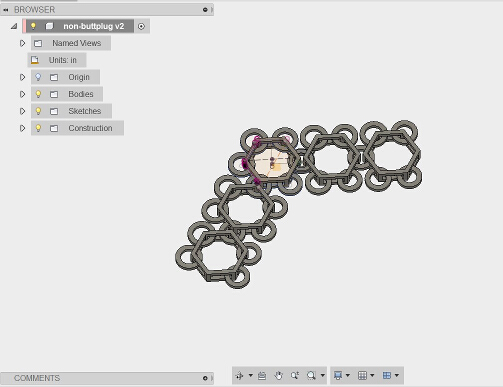This screenshot has width=503, height=387.
Task: Toggle Origin folder visibility bulb
Action: 38,77
